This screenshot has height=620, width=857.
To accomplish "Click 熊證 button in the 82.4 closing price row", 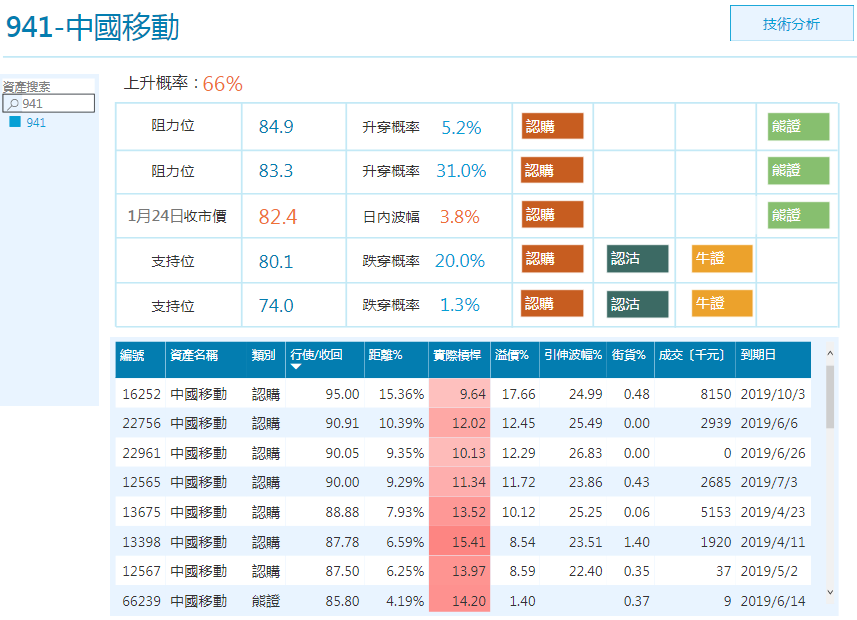I will 798,215.
